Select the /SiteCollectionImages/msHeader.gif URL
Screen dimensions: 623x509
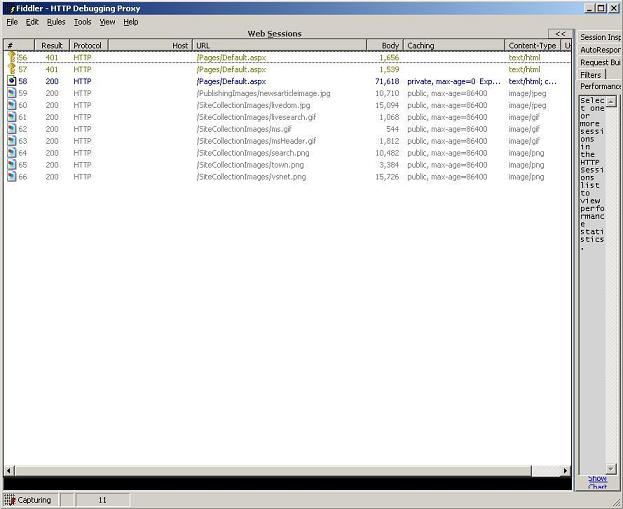tap(256, 141)
